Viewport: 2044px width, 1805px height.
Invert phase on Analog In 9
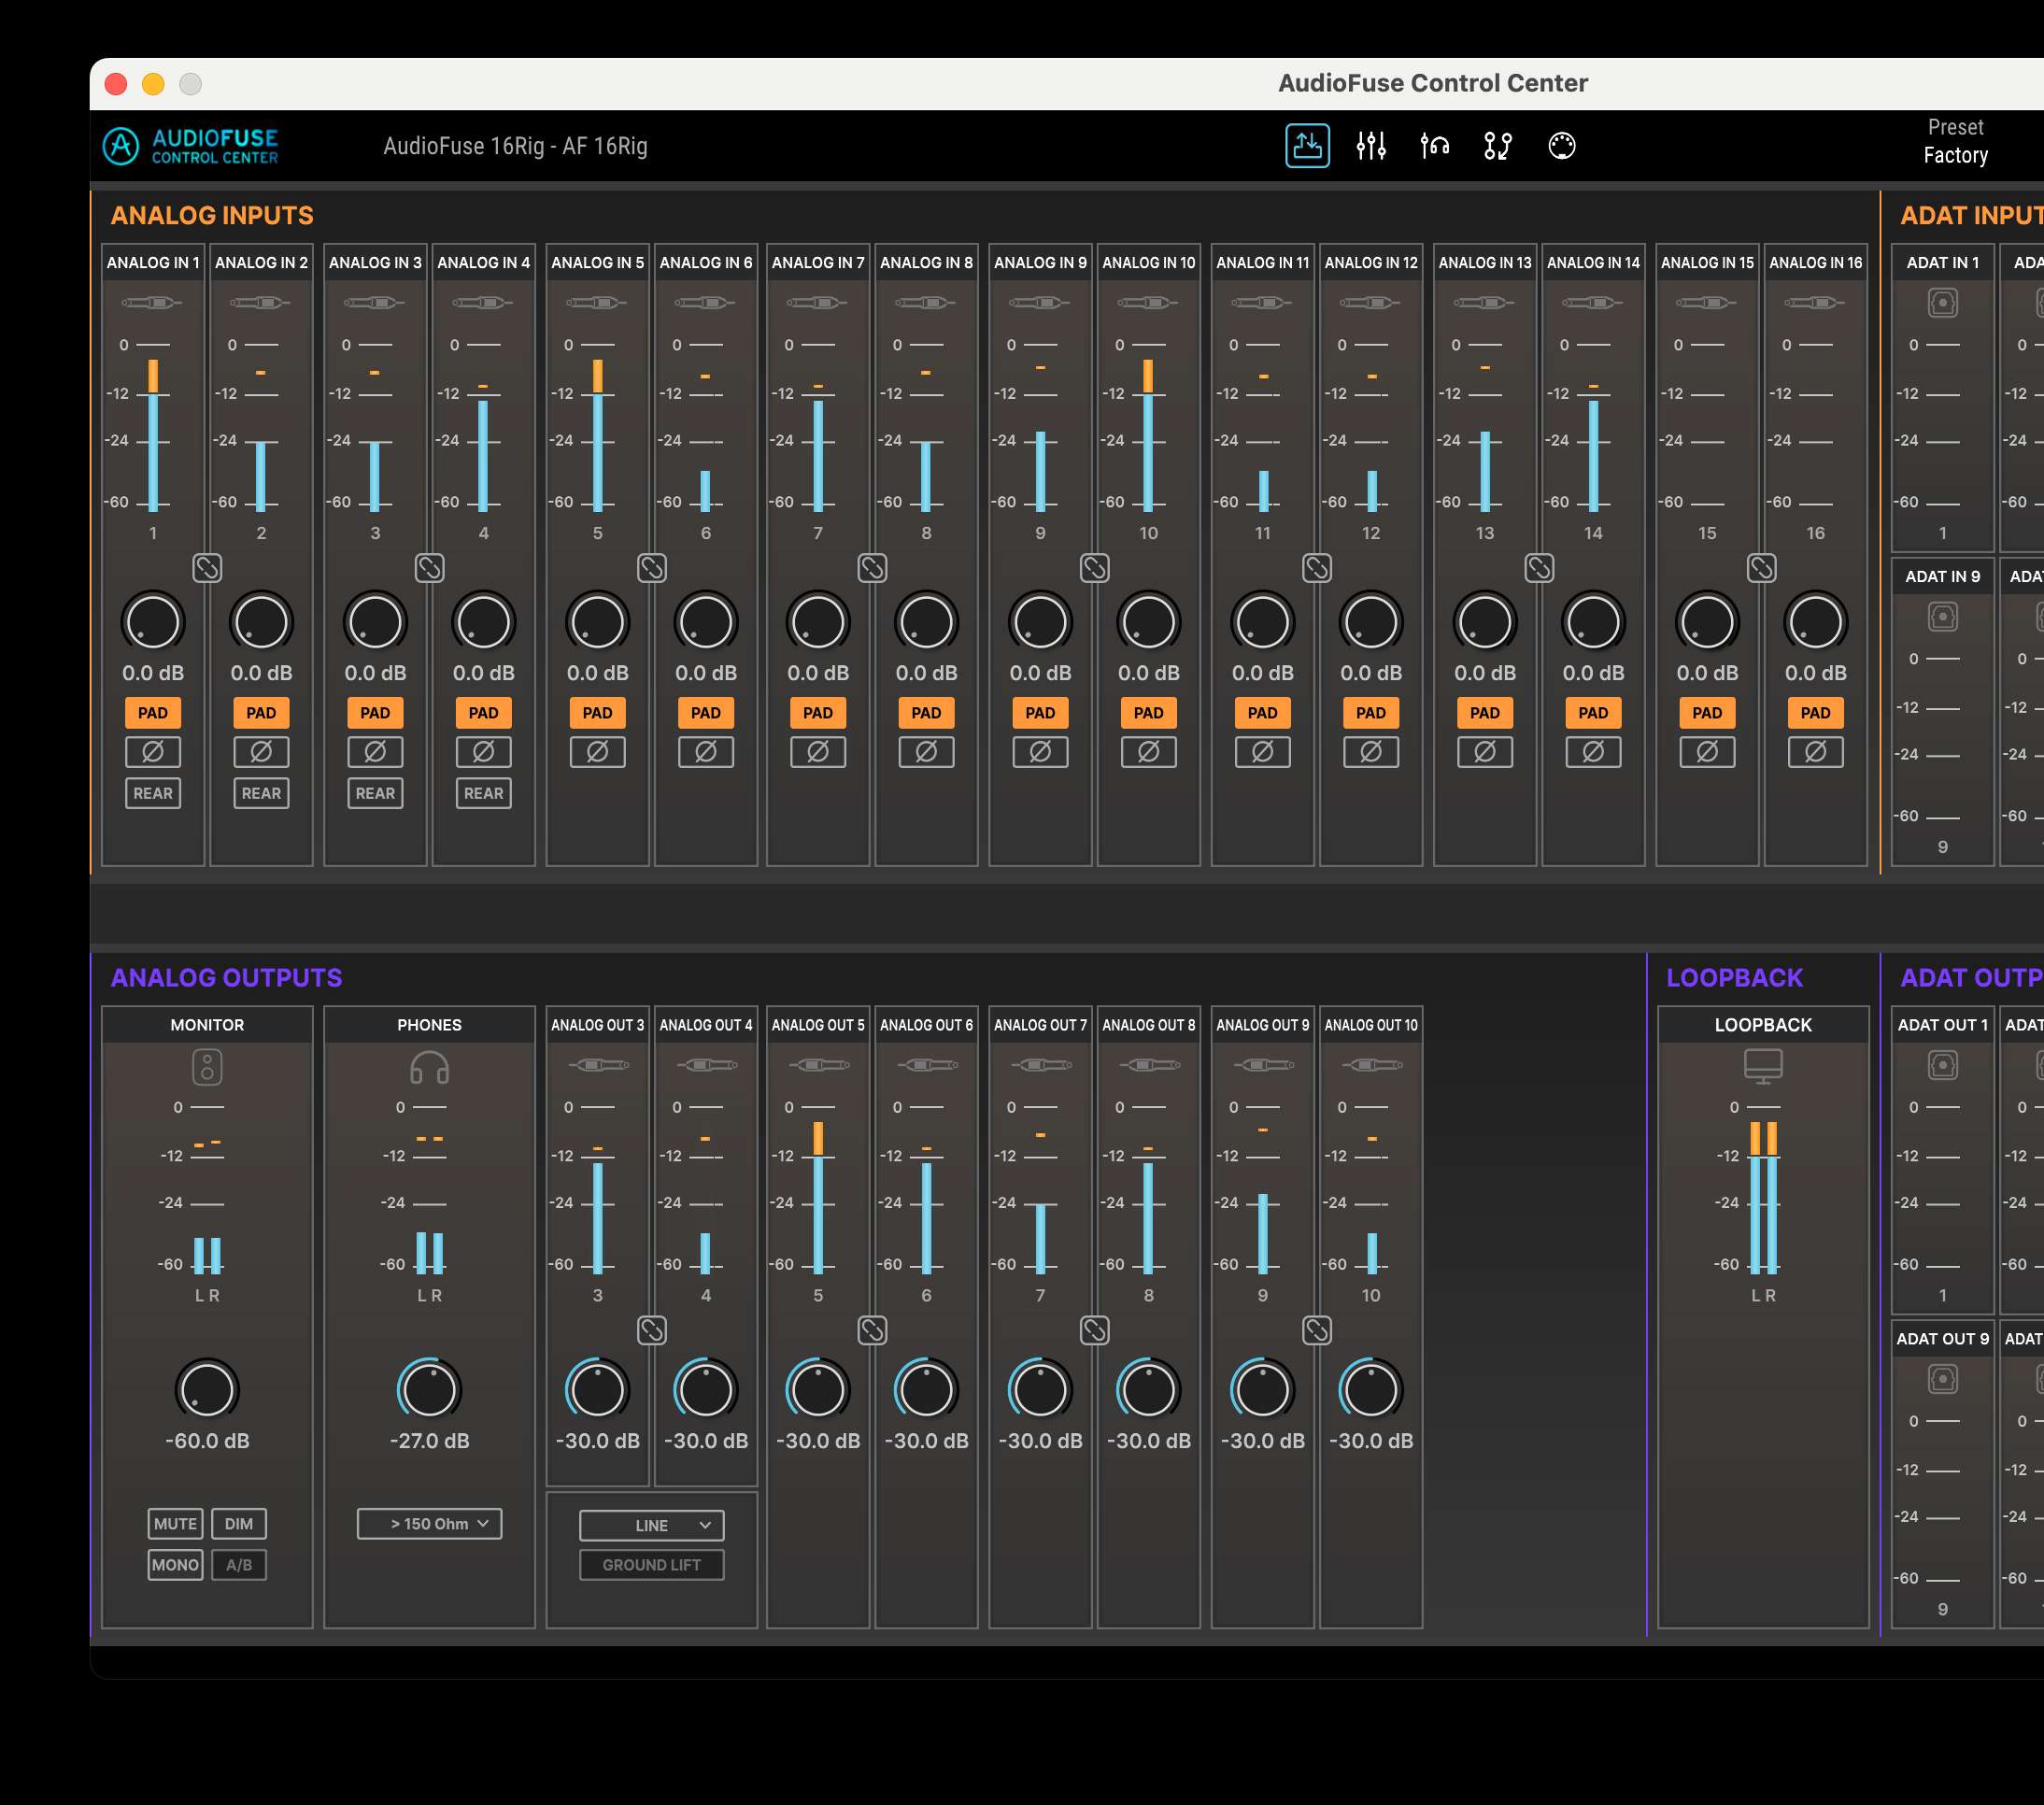(x=1040, y=752)
